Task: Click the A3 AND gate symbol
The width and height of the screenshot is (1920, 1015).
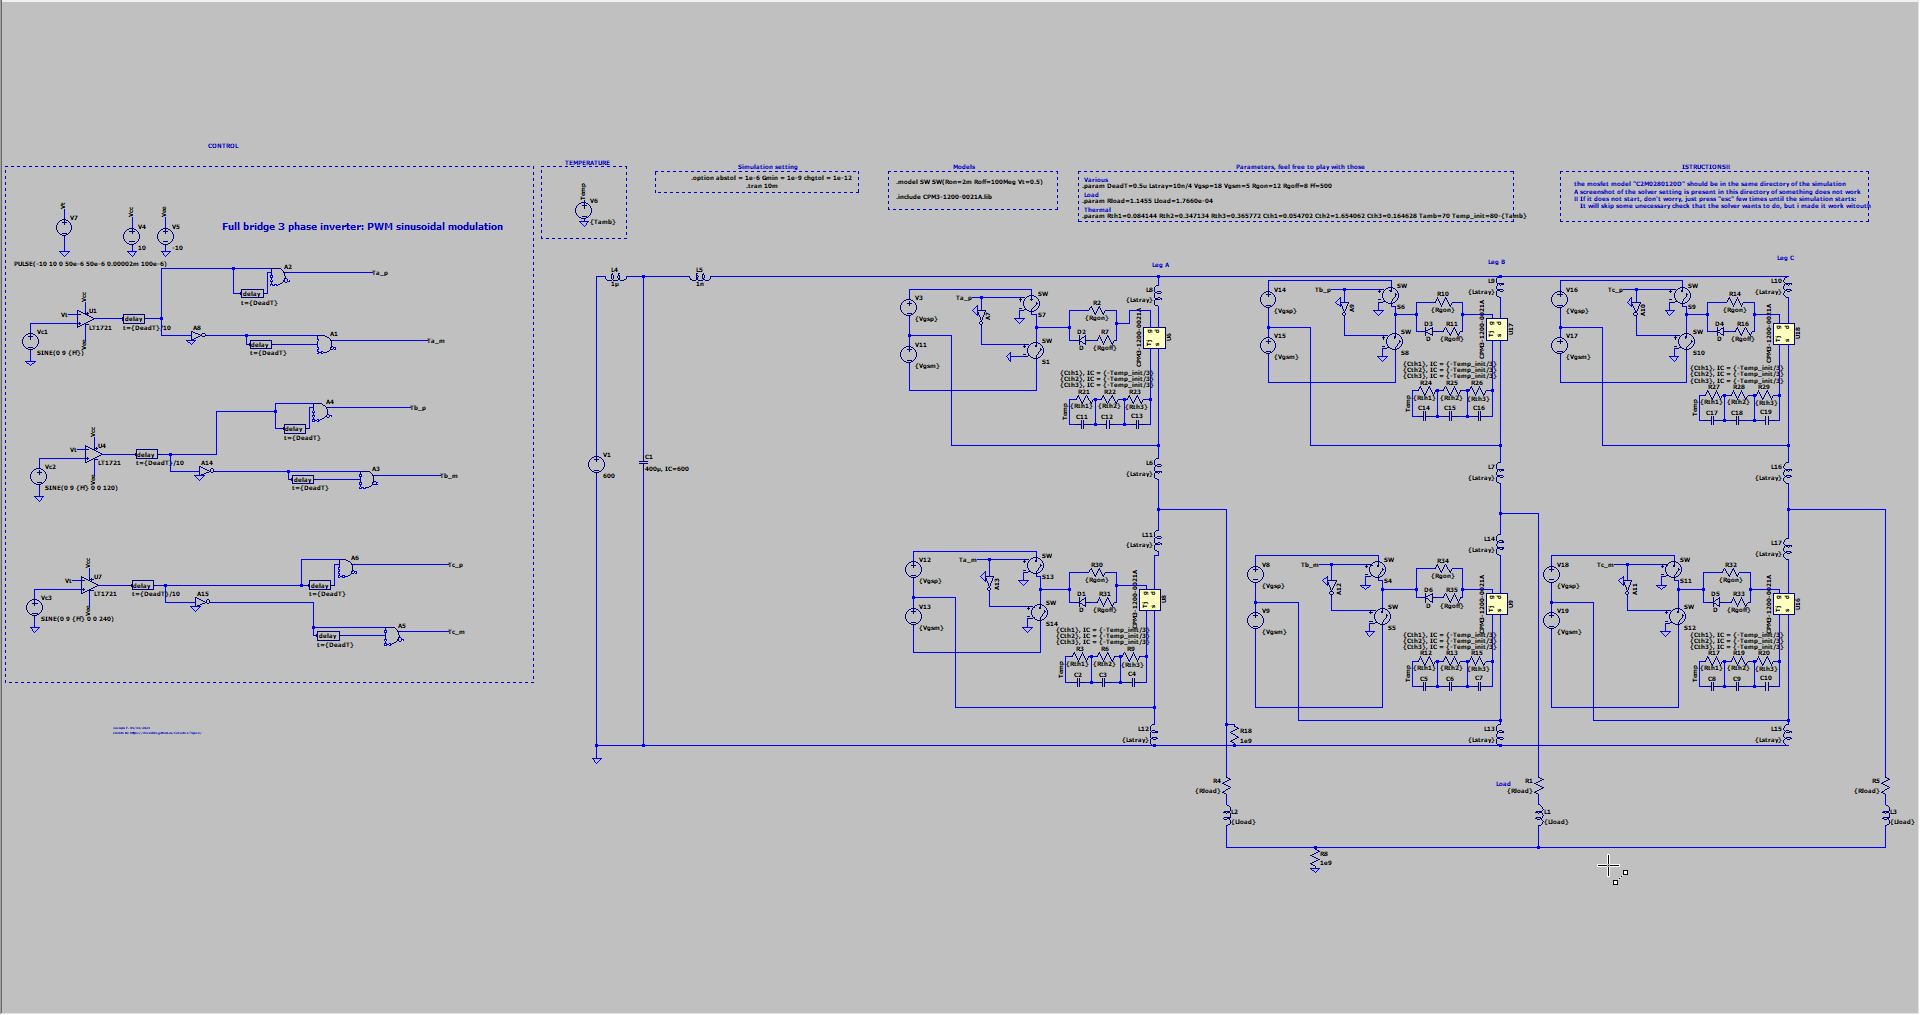Action: pos(367,479)
